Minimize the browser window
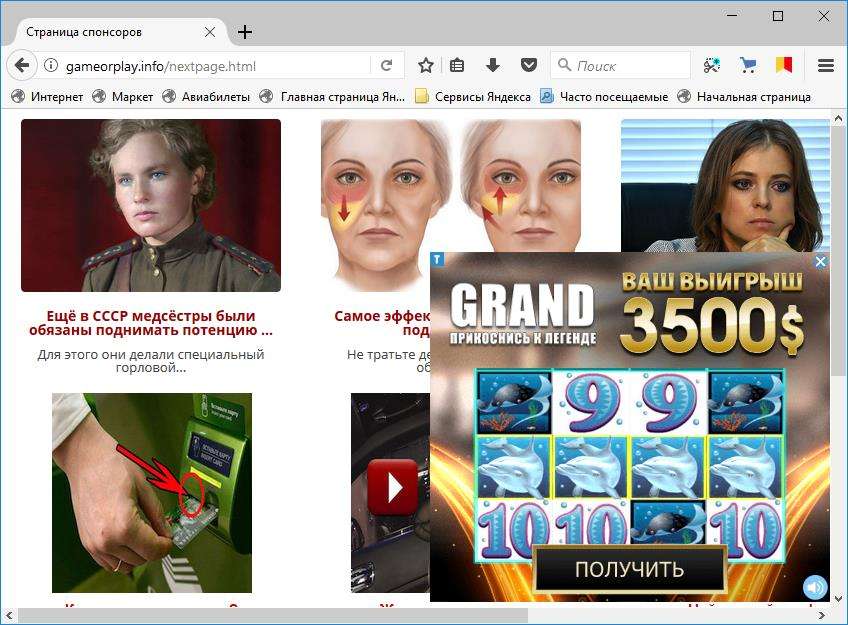 pos(732,16)
